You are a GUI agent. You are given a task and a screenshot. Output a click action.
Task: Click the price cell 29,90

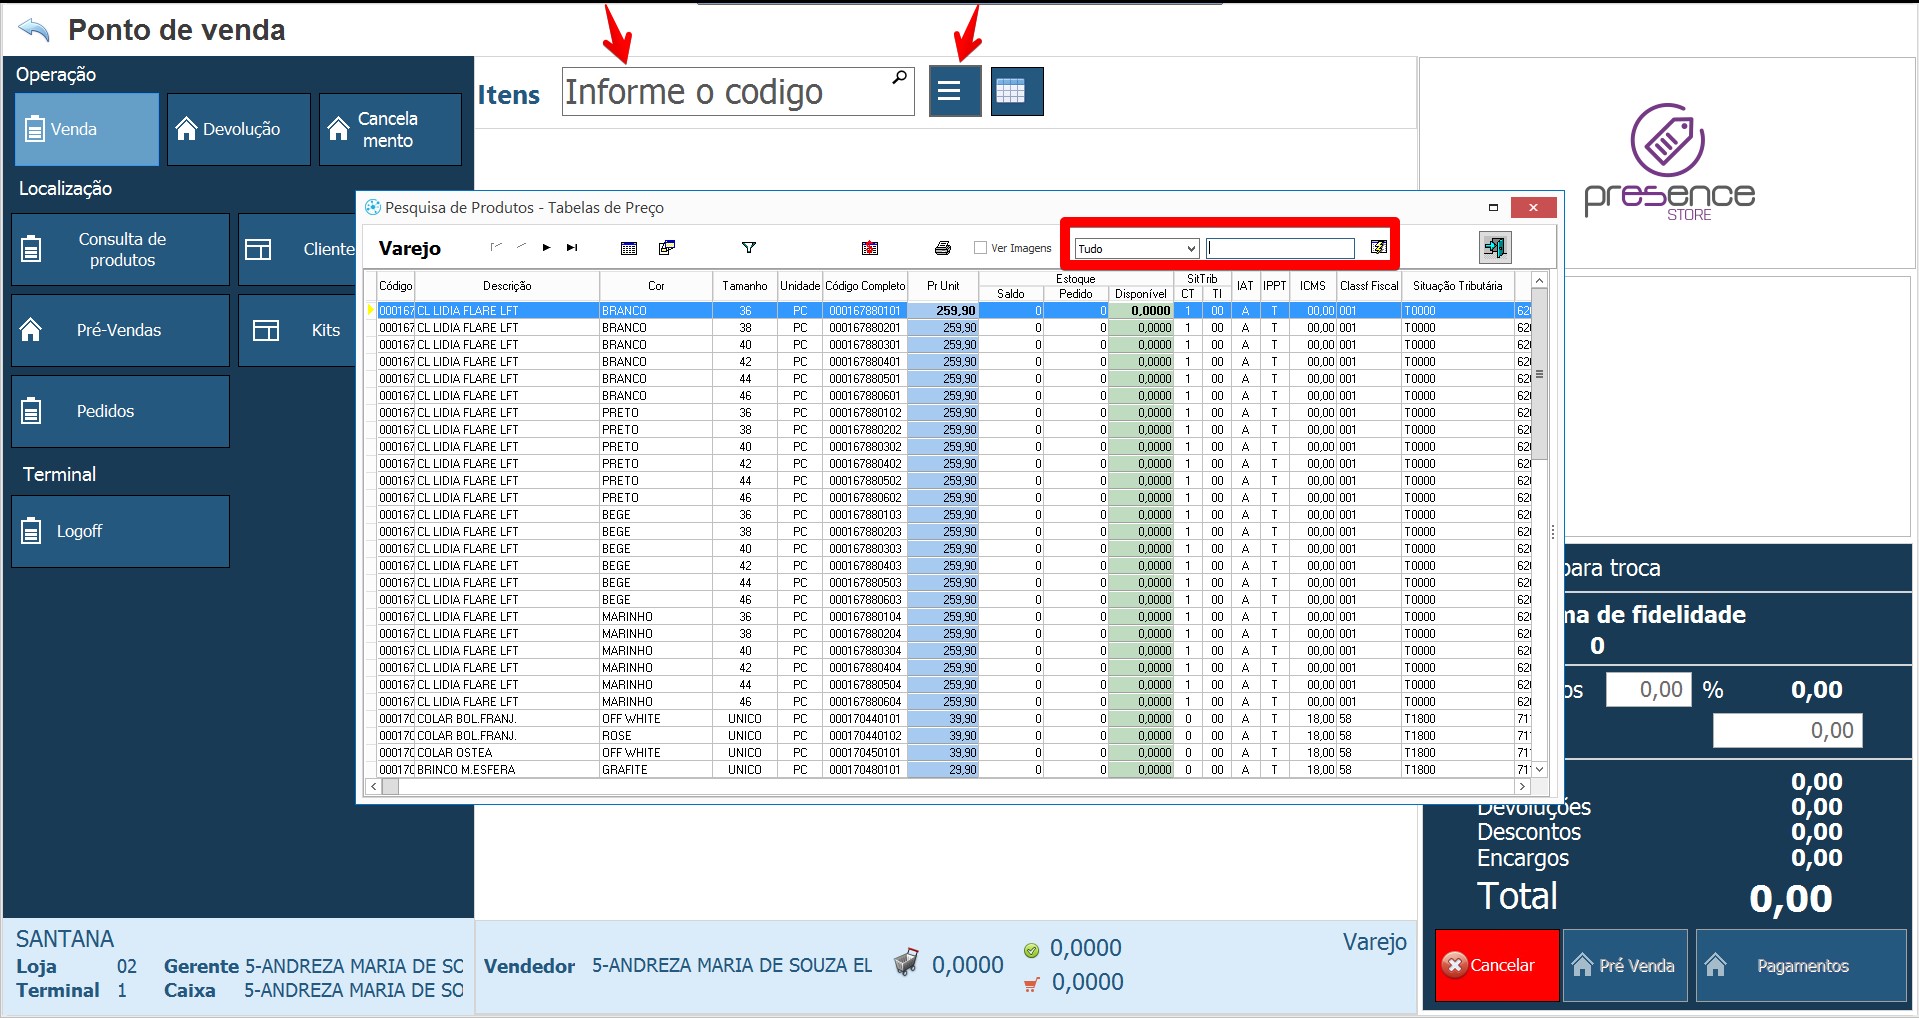(x=943, y=770)
